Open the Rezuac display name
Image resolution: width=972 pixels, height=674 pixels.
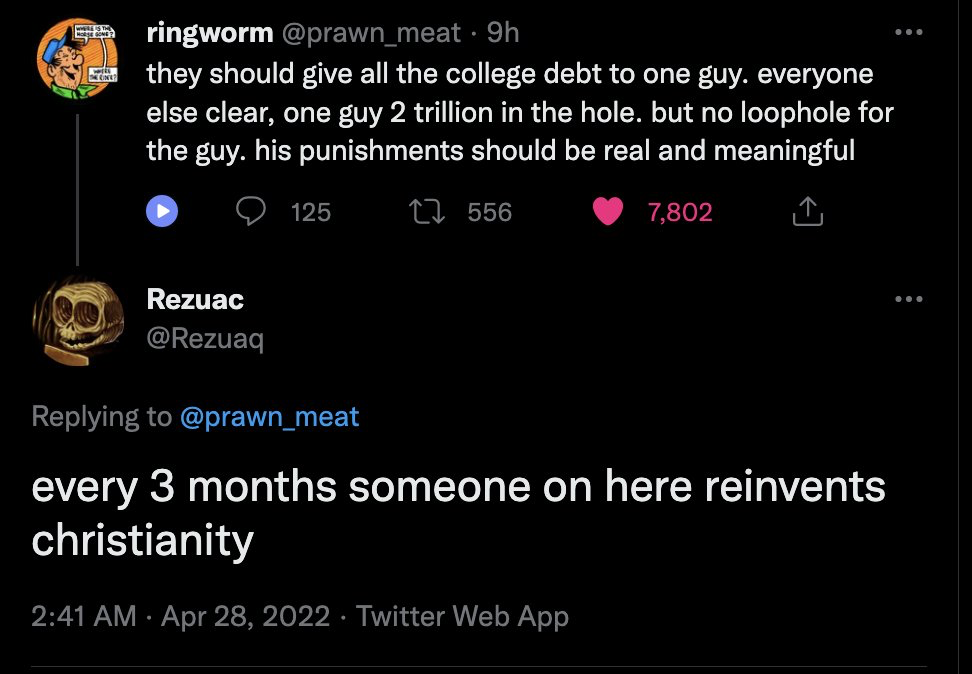[x=195, y=299]
